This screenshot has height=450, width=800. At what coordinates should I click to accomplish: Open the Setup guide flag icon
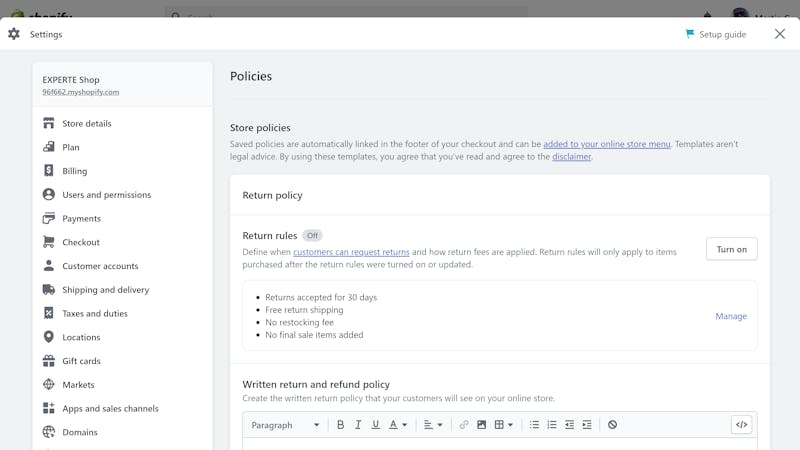click(x=690, y=34)
